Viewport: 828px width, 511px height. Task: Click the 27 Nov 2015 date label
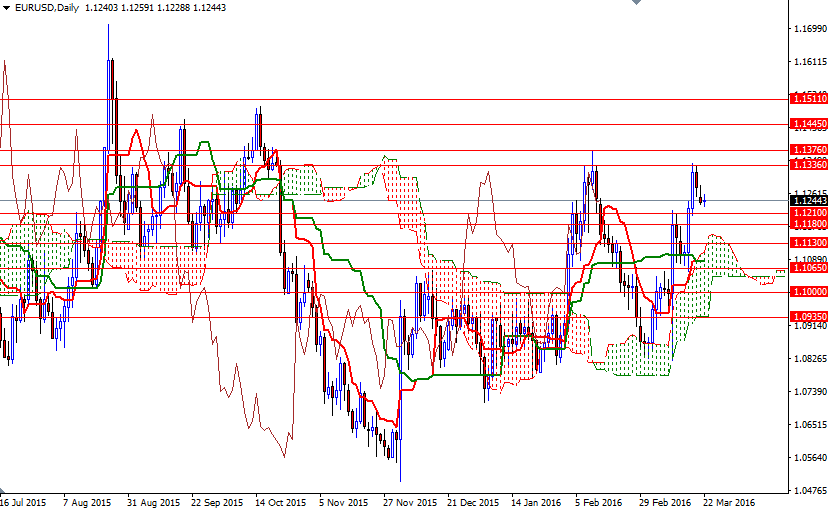(410, 503)
